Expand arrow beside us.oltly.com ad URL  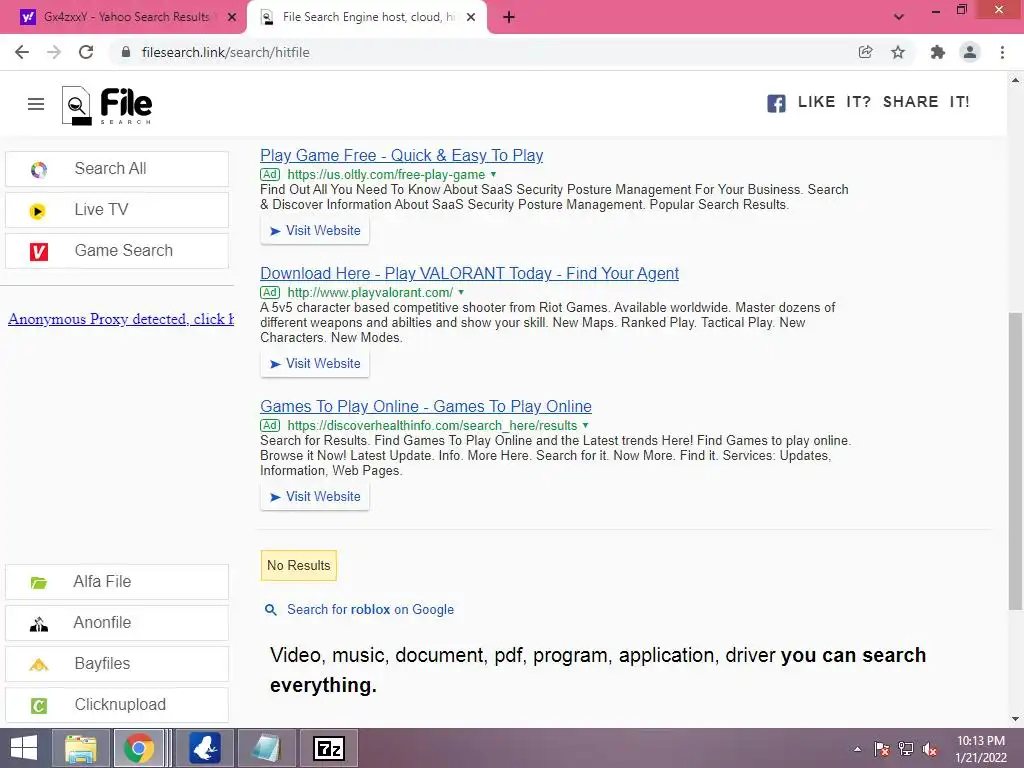(494, 174)
